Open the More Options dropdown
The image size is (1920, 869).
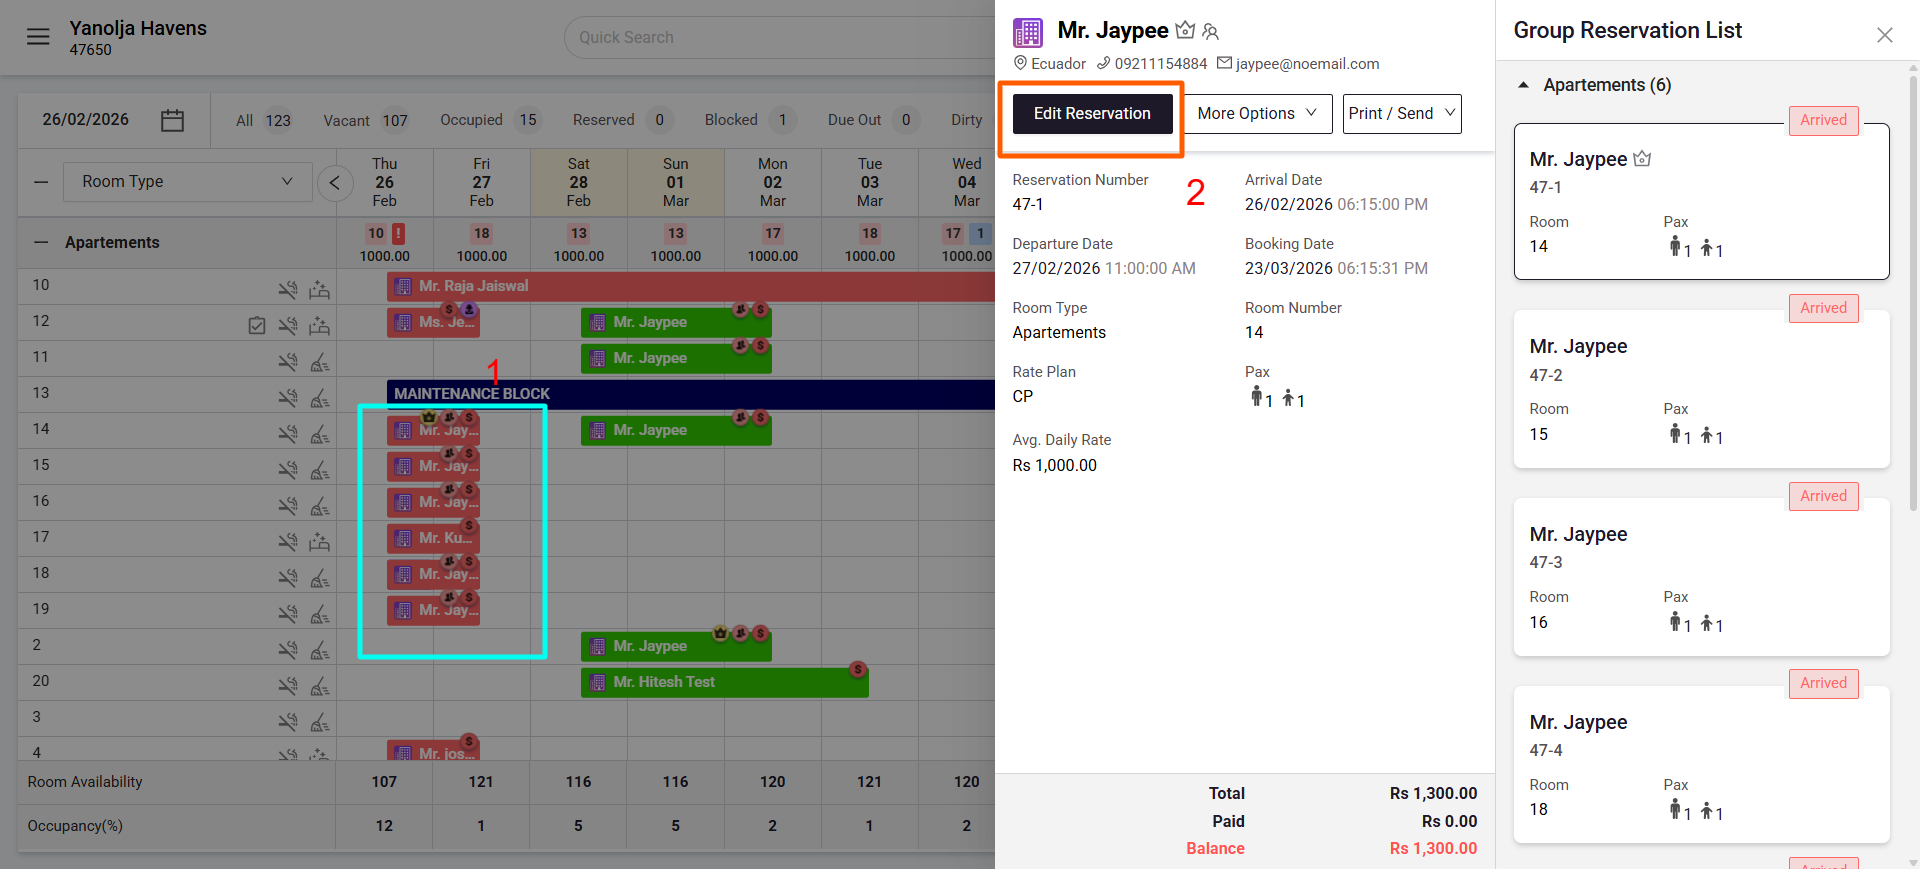pyautogui.click(x=1258, y=114)
